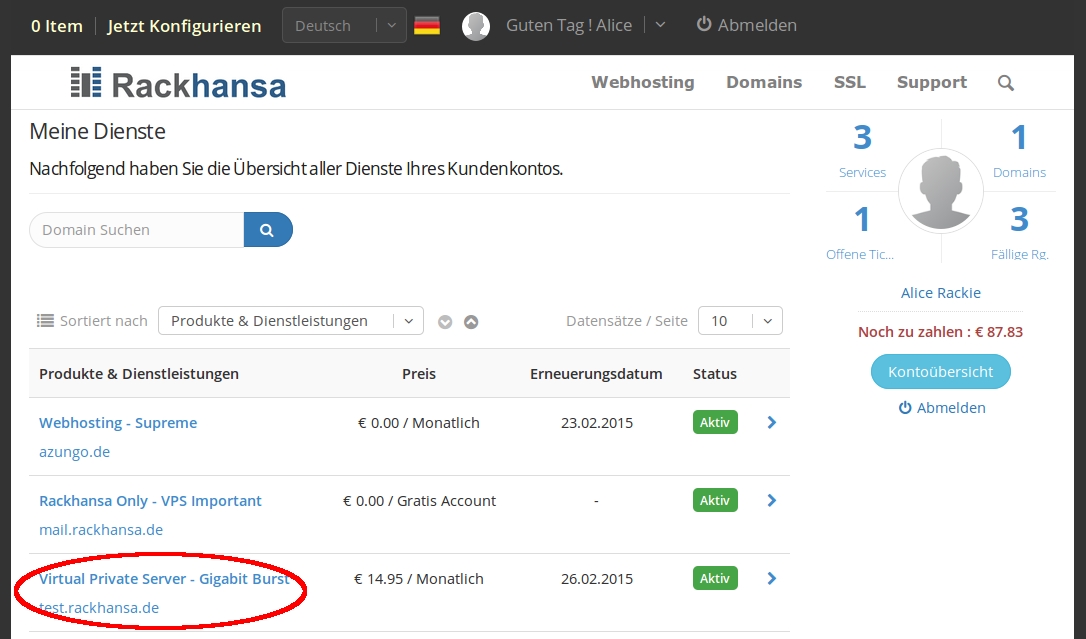
Task: Click the Erneuerungsdatum column header
Action: [596, 374]
